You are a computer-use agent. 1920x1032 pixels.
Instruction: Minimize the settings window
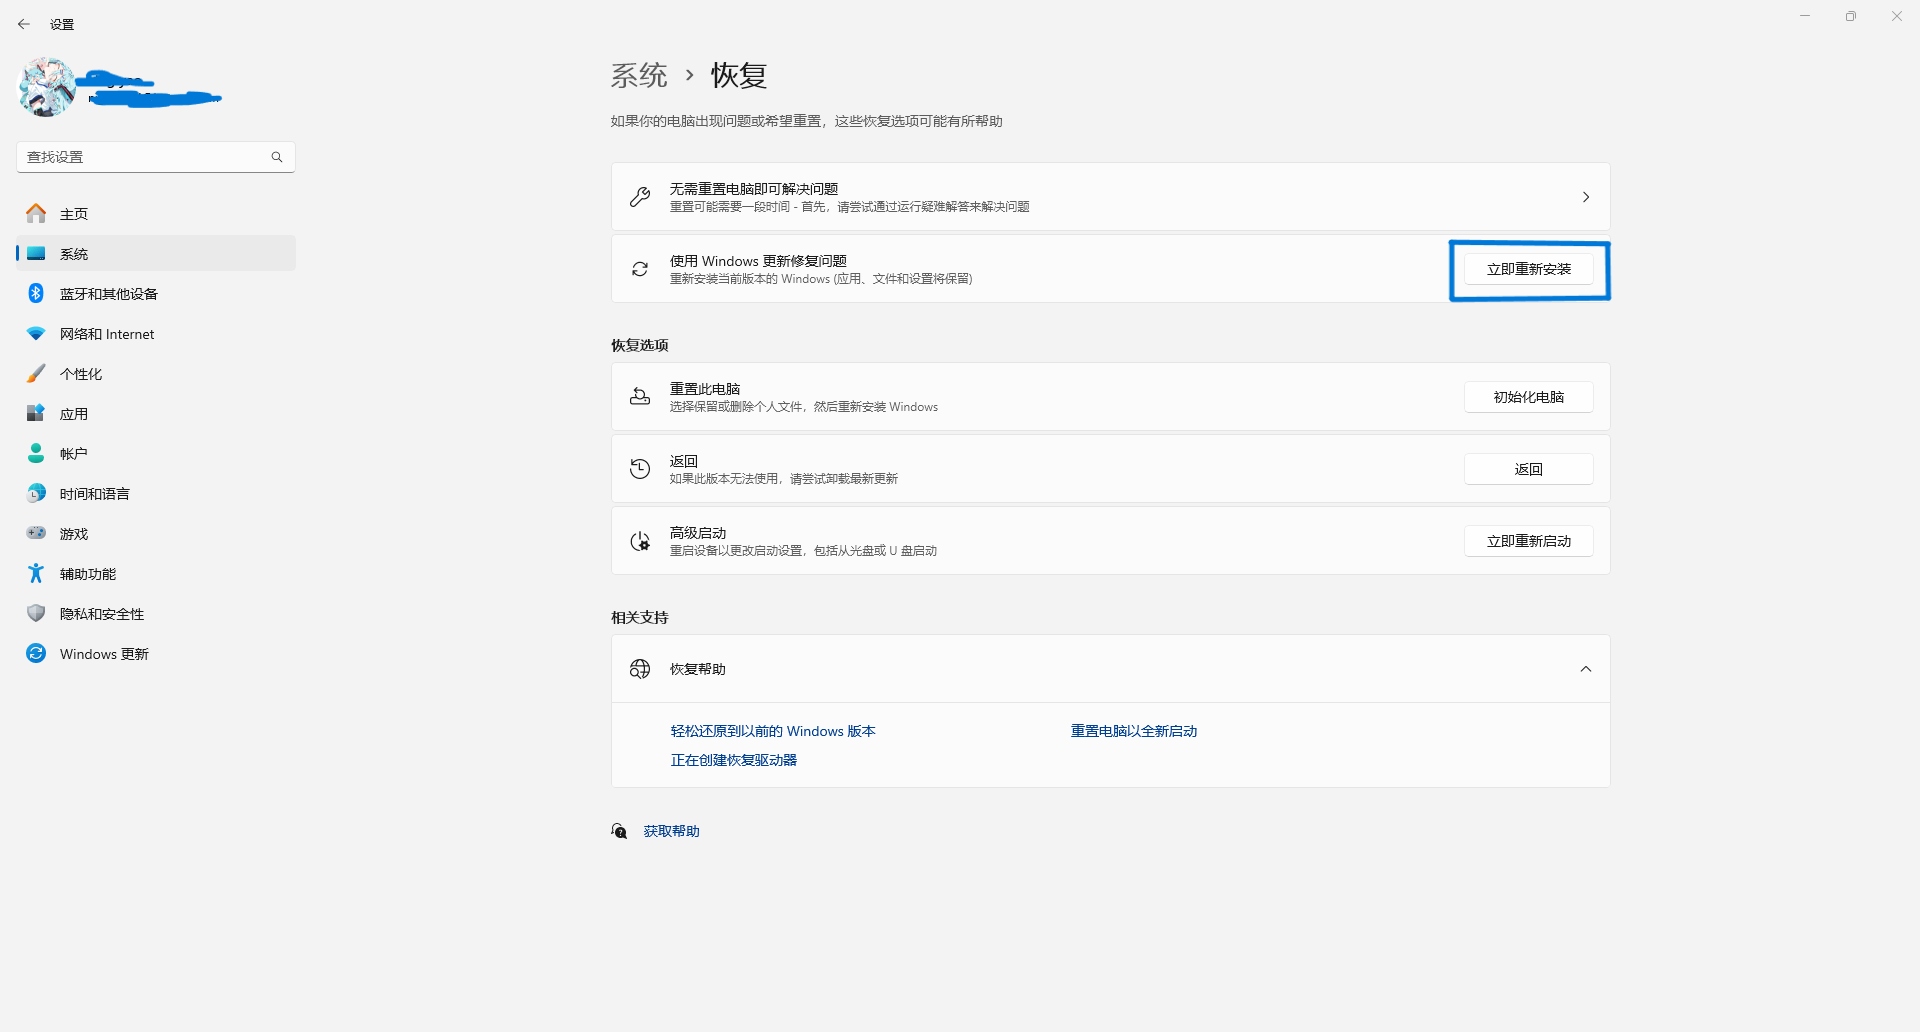tap(1805, 16)
